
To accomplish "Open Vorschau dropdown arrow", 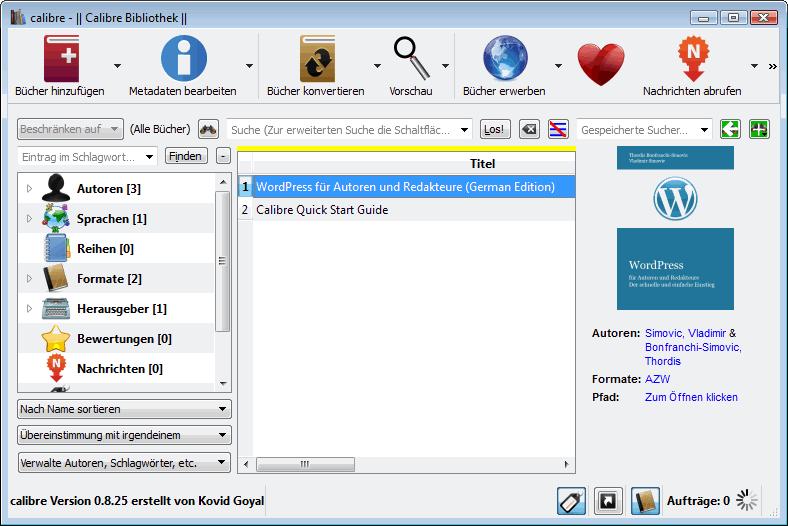I will point(445,66).
